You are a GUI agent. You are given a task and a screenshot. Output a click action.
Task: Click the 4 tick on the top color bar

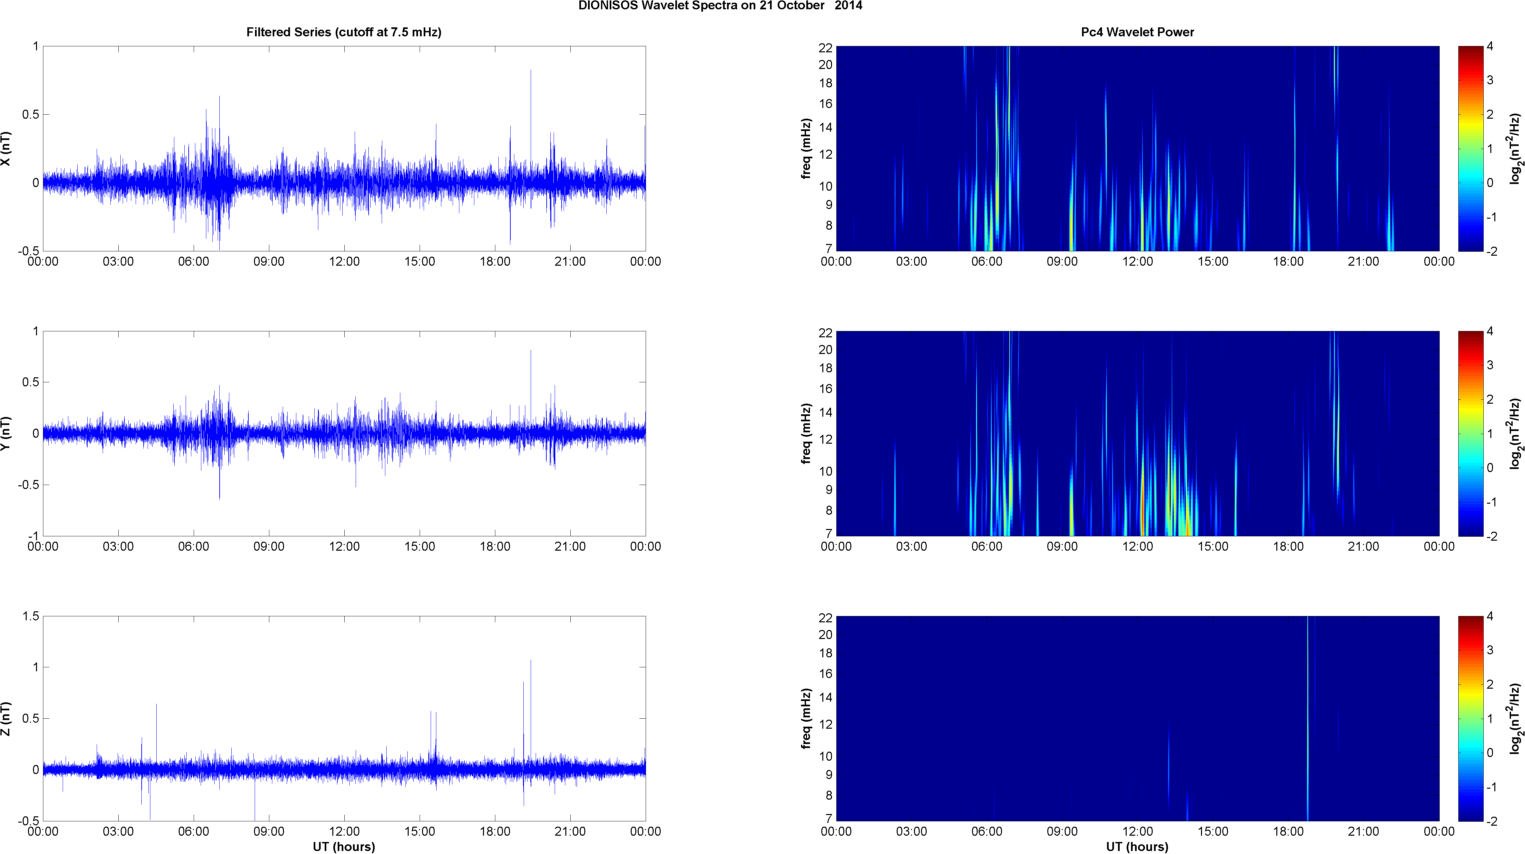click(x=1491, y=47)
